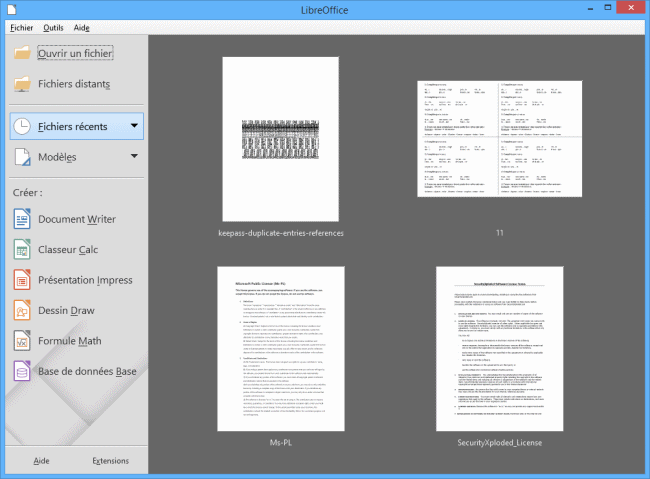Viewport: 650px width, 479px height.
Task: Click the Writer document icon
Action: pos(22,219)
